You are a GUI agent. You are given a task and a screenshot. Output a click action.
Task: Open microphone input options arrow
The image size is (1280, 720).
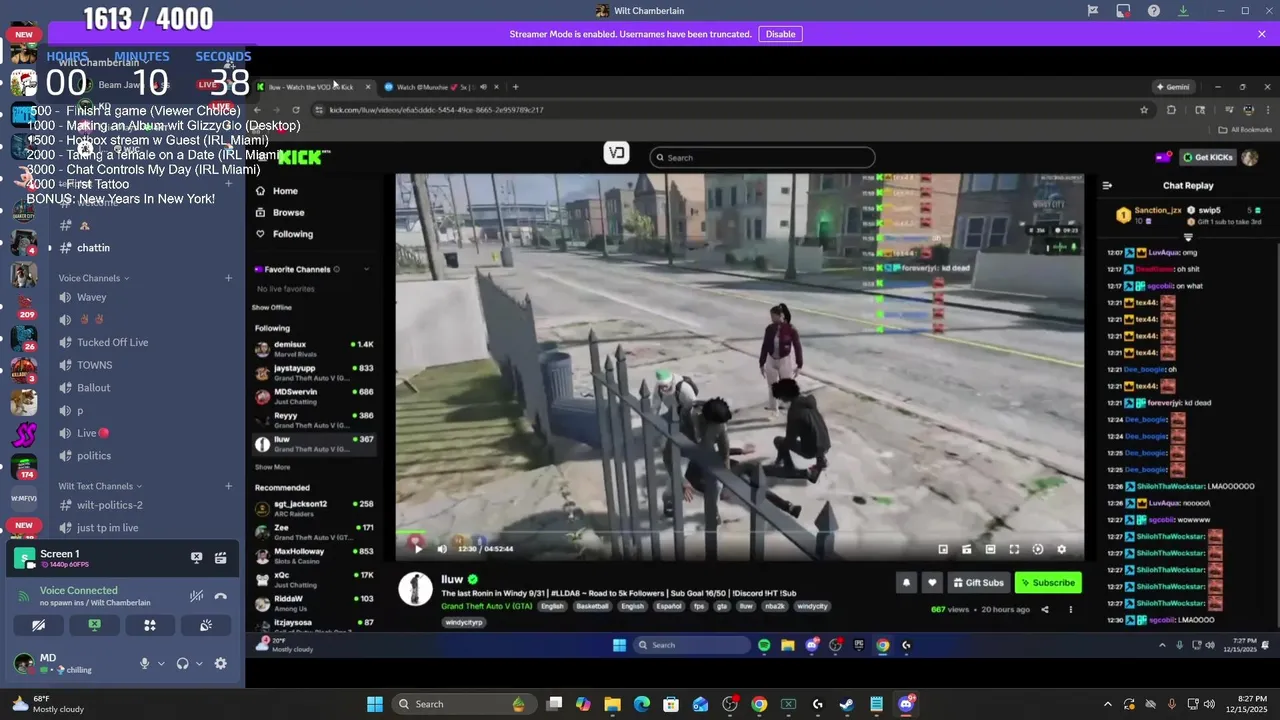coord(161,663)
